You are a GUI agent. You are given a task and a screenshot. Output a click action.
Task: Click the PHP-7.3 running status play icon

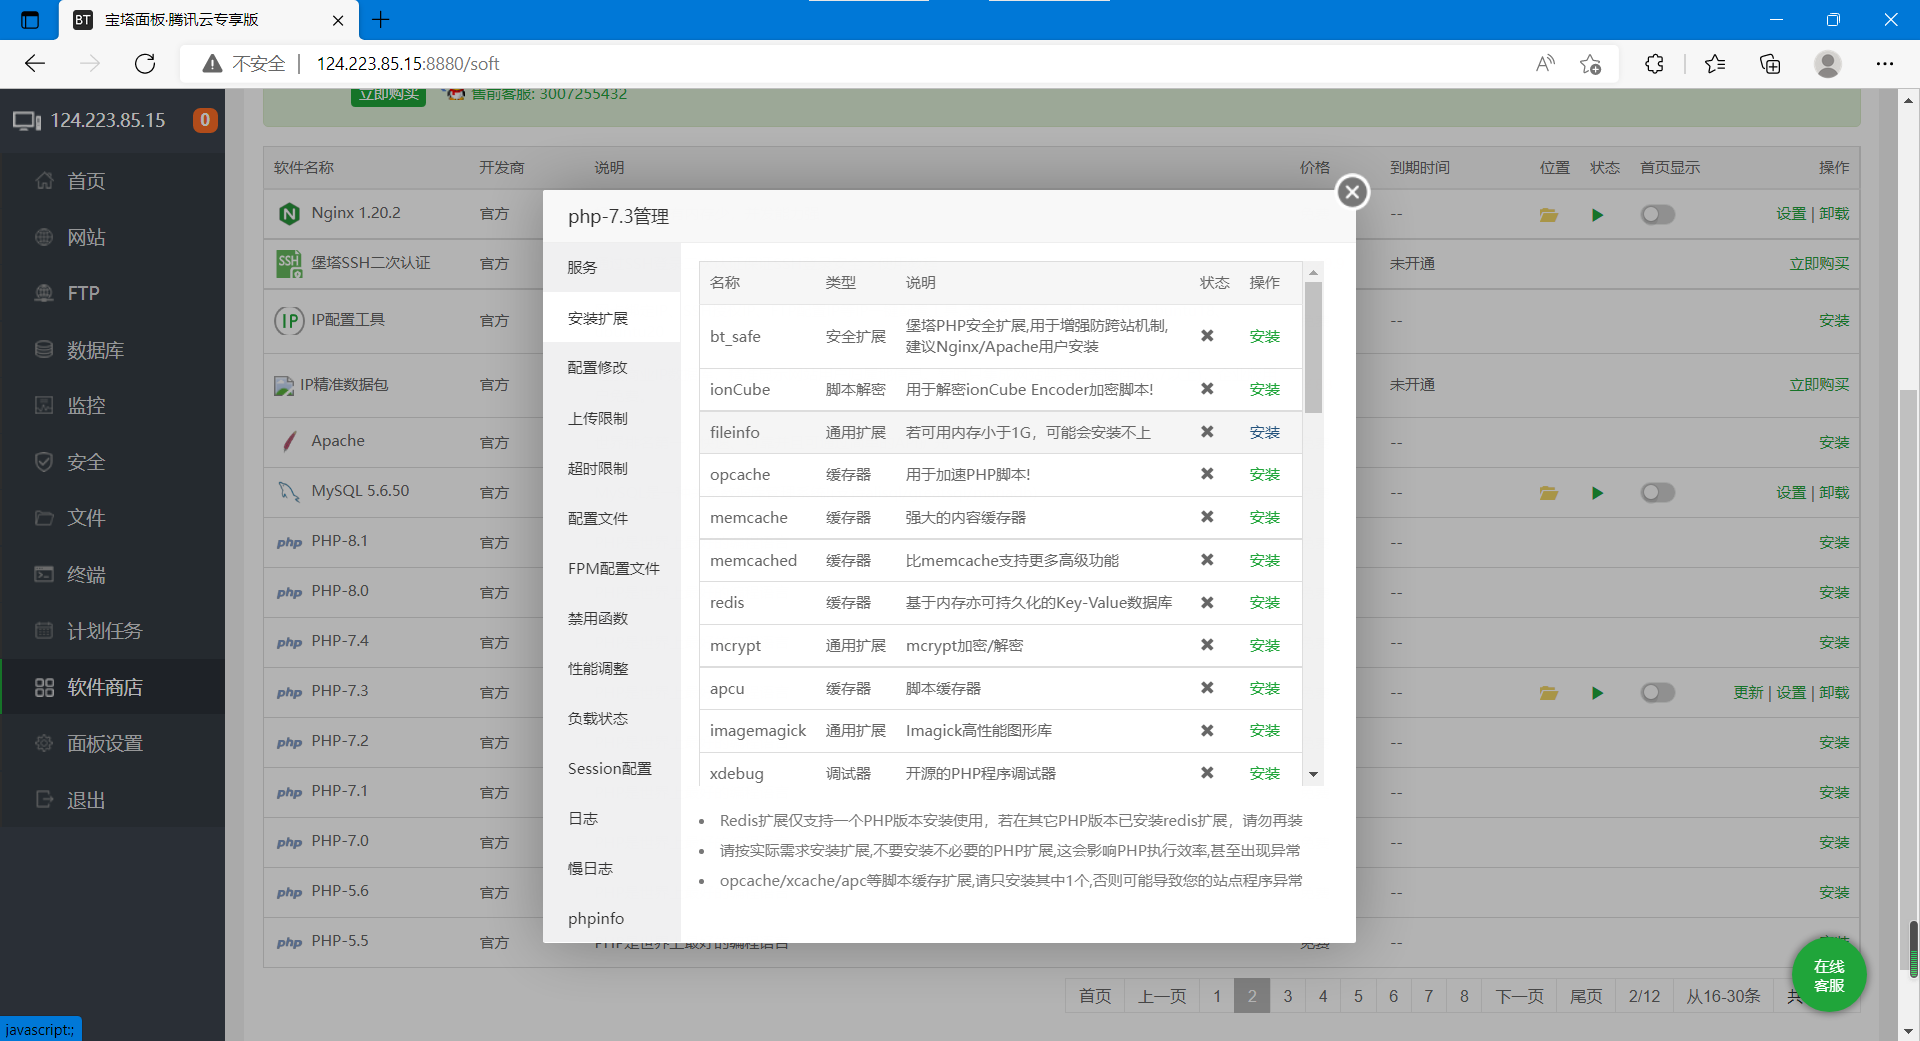[1597, 693]
